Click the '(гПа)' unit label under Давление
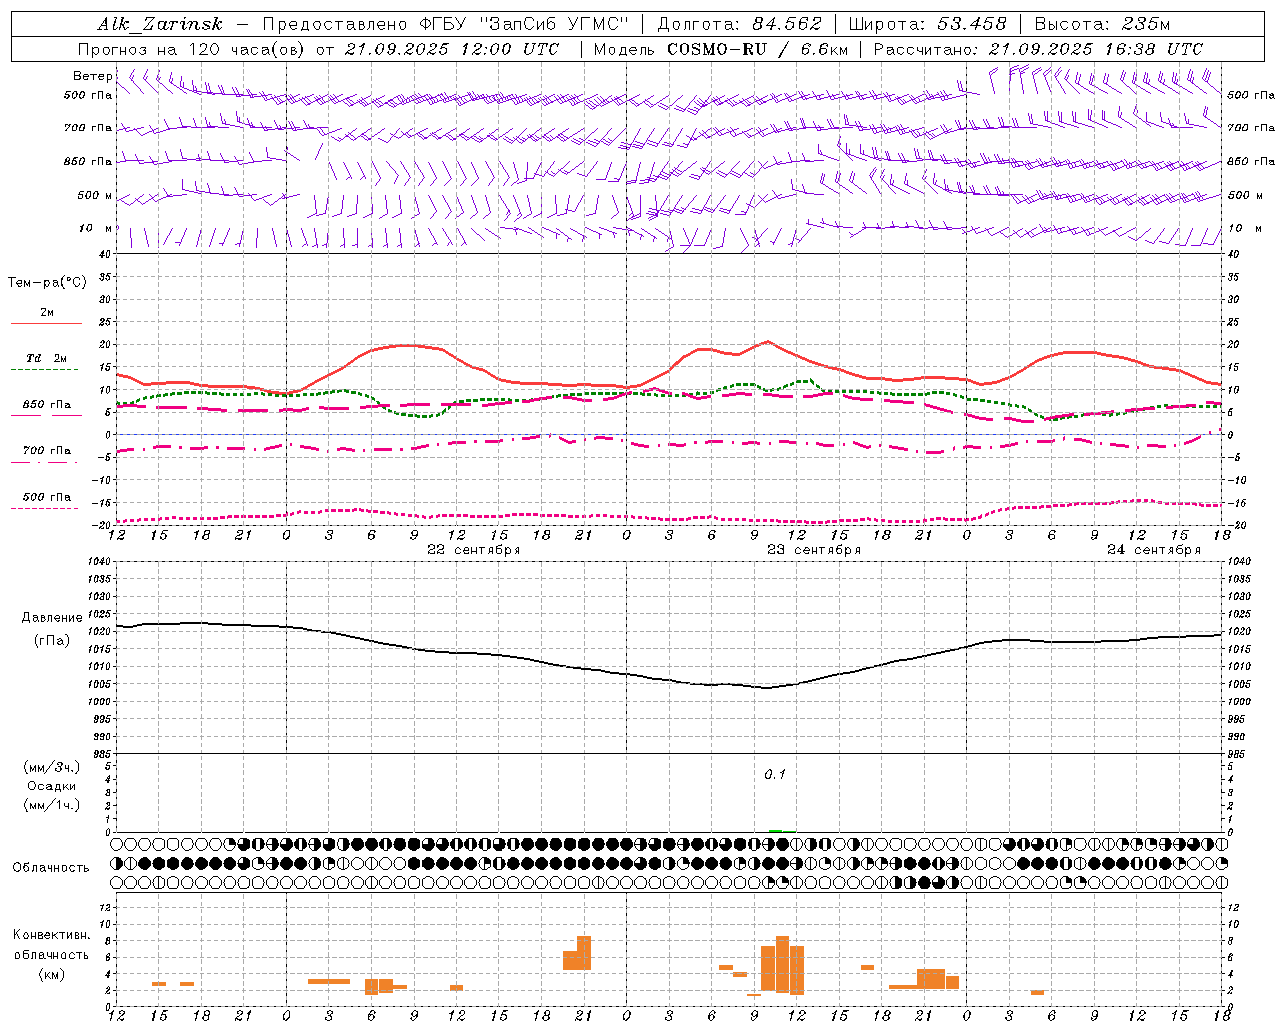This screenshot has height=1024, width=1280. (52, 641)
